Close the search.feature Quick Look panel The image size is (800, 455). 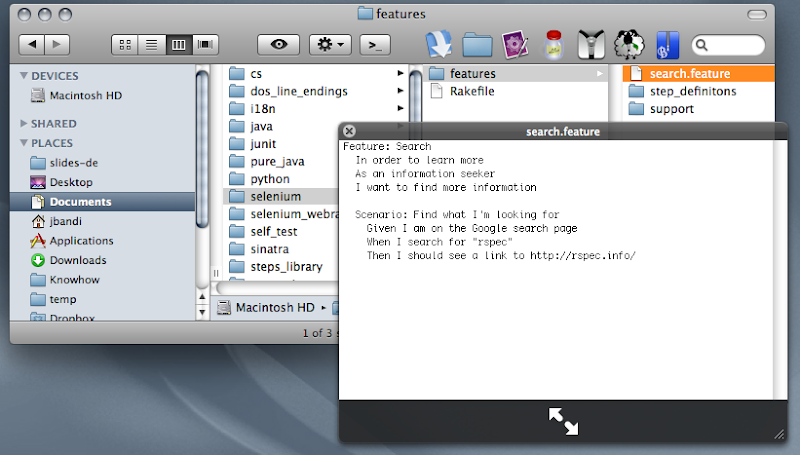tap(349, 131)
